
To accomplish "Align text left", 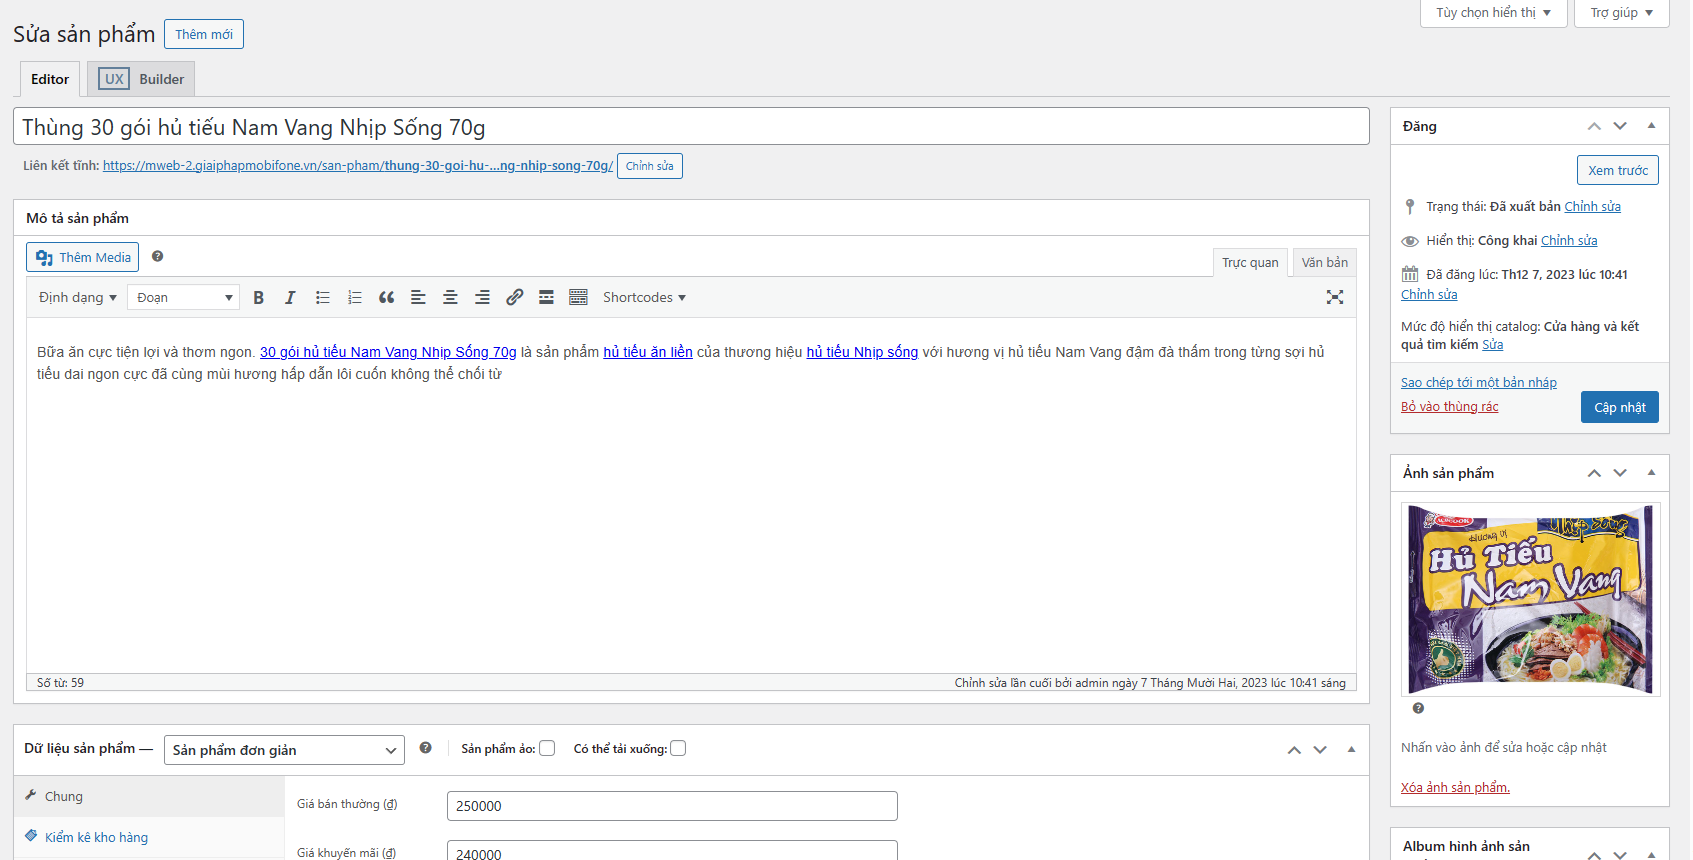I will [x=418, y=297].
